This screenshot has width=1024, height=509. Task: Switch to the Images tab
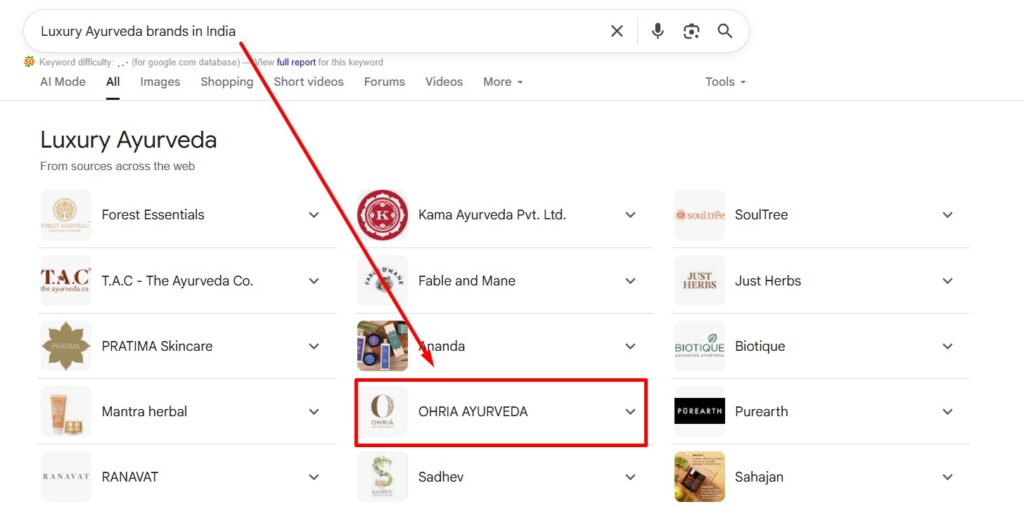pyautogui.click(x=160, y=82)
